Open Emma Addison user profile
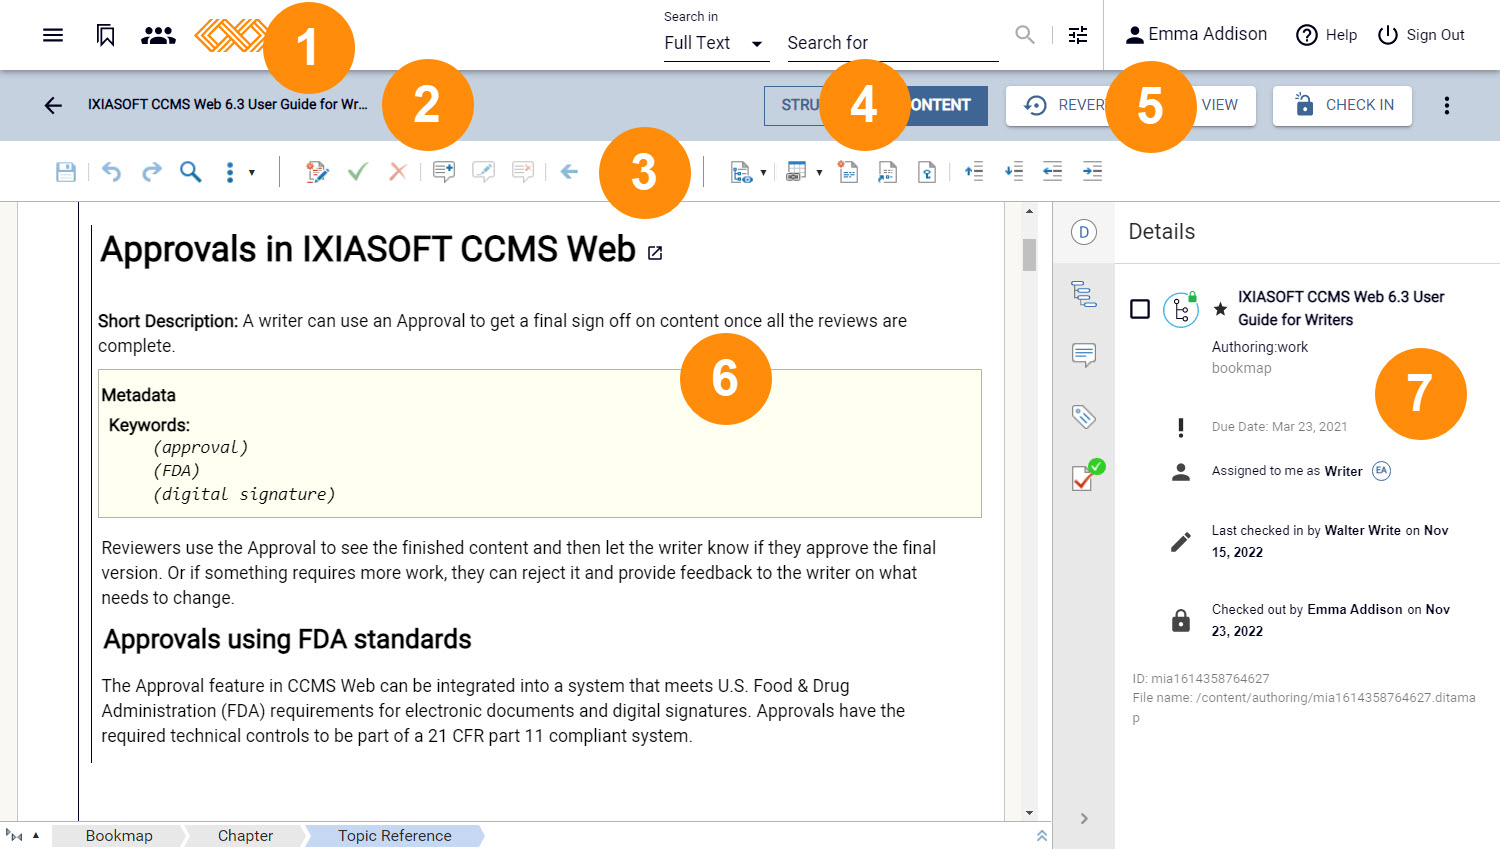 point(1196,34)
